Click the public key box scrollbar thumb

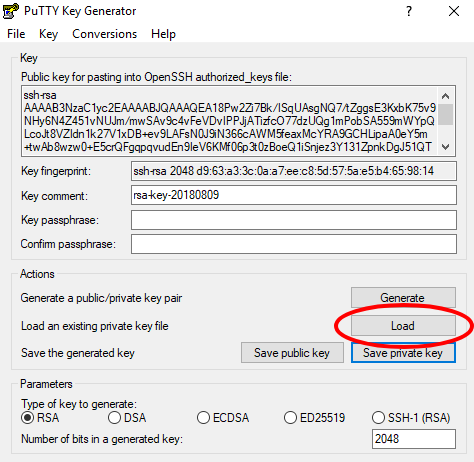[445, 114]
